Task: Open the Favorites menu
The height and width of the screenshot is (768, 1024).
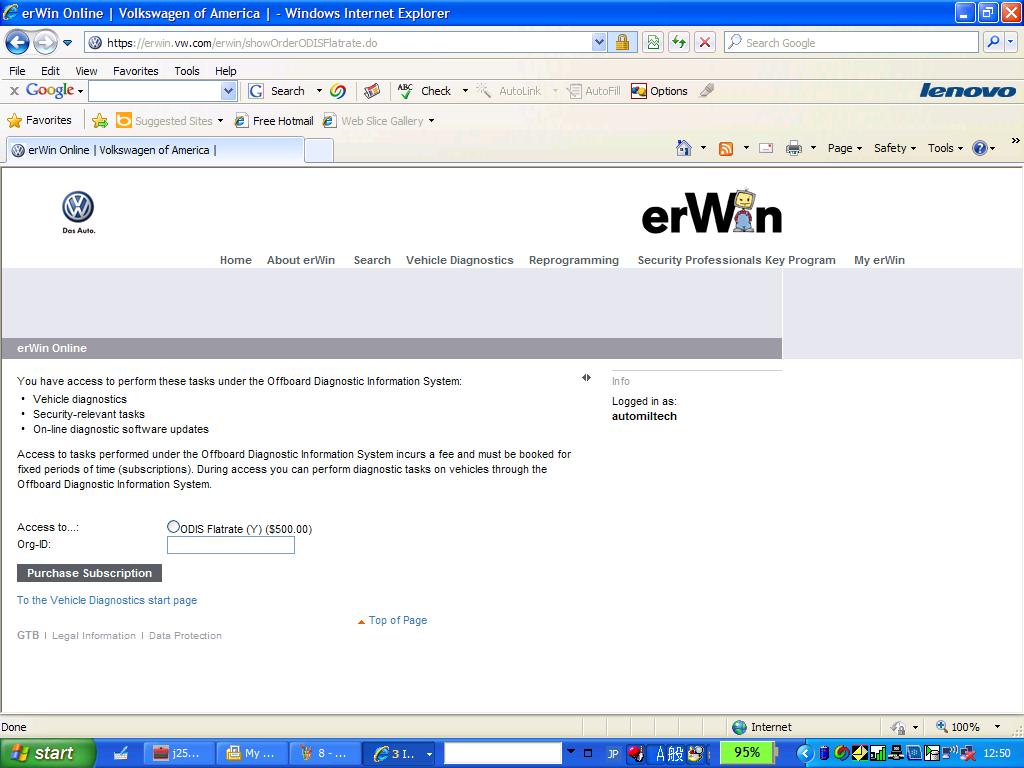Action: point(135,71)
